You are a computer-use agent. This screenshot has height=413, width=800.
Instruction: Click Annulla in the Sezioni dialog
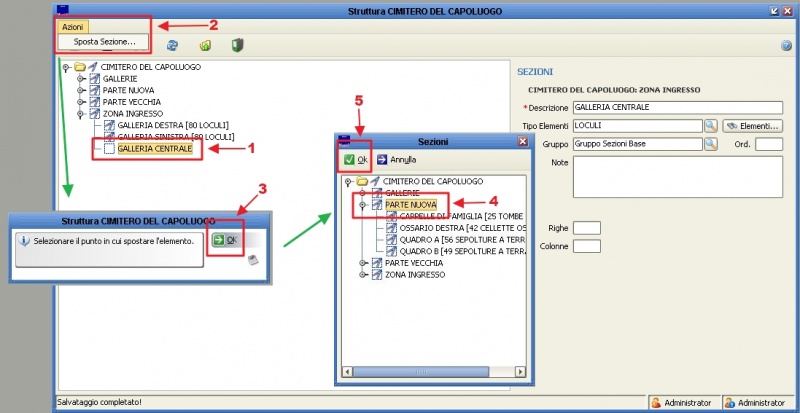[397, 160]
